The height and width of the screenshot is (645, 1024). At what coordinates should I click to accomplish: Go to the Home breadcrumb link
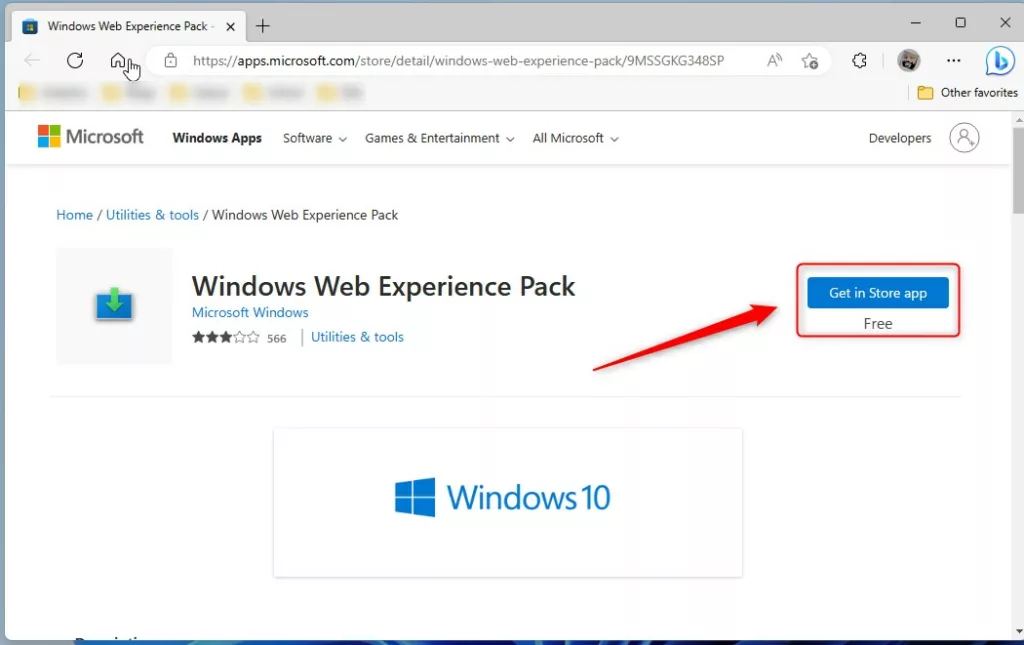(x=74, y=215)
